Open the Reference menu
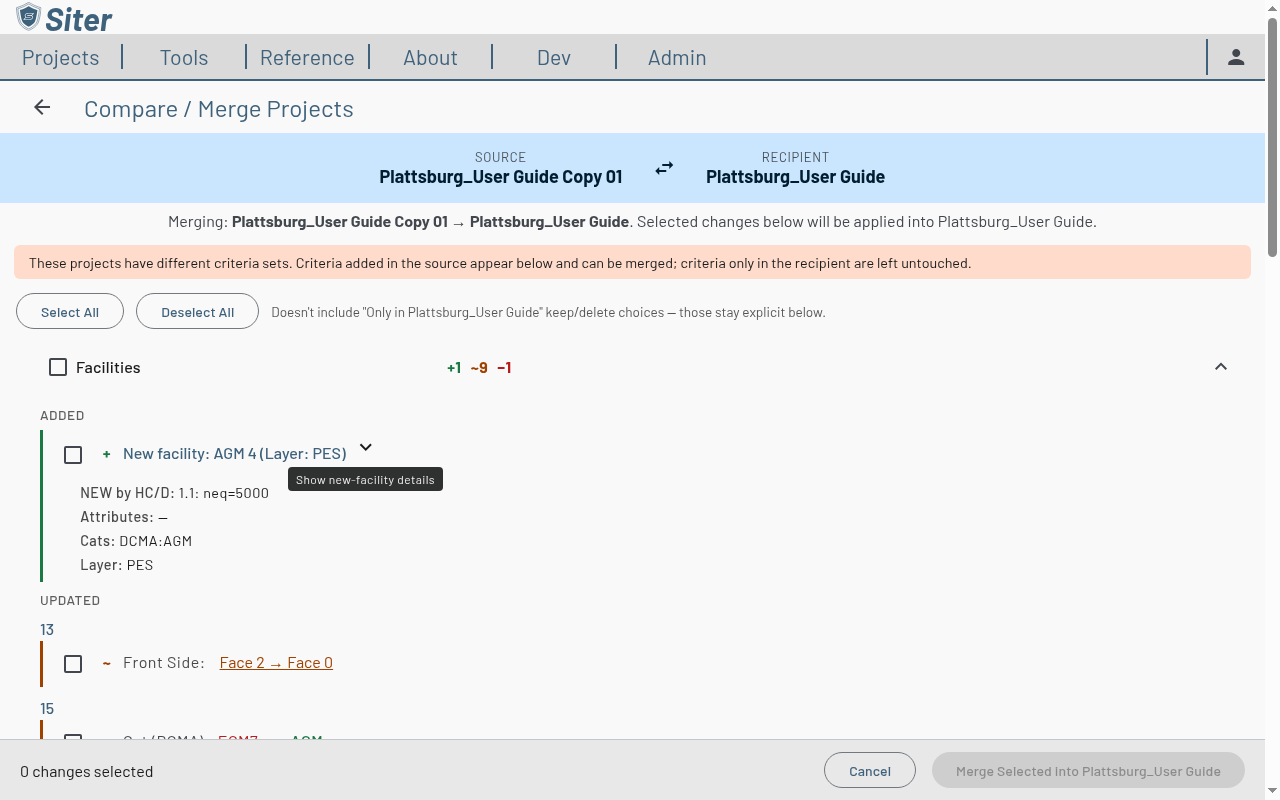 click(x=307, y=58)
